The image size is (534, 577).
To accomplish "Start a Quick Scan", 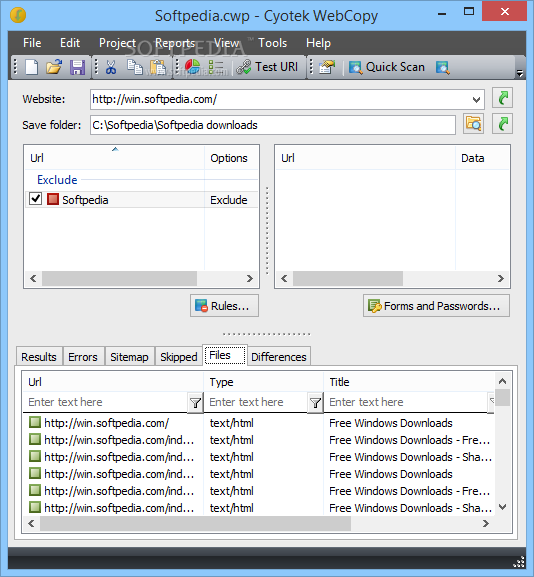I will [387, 67].
